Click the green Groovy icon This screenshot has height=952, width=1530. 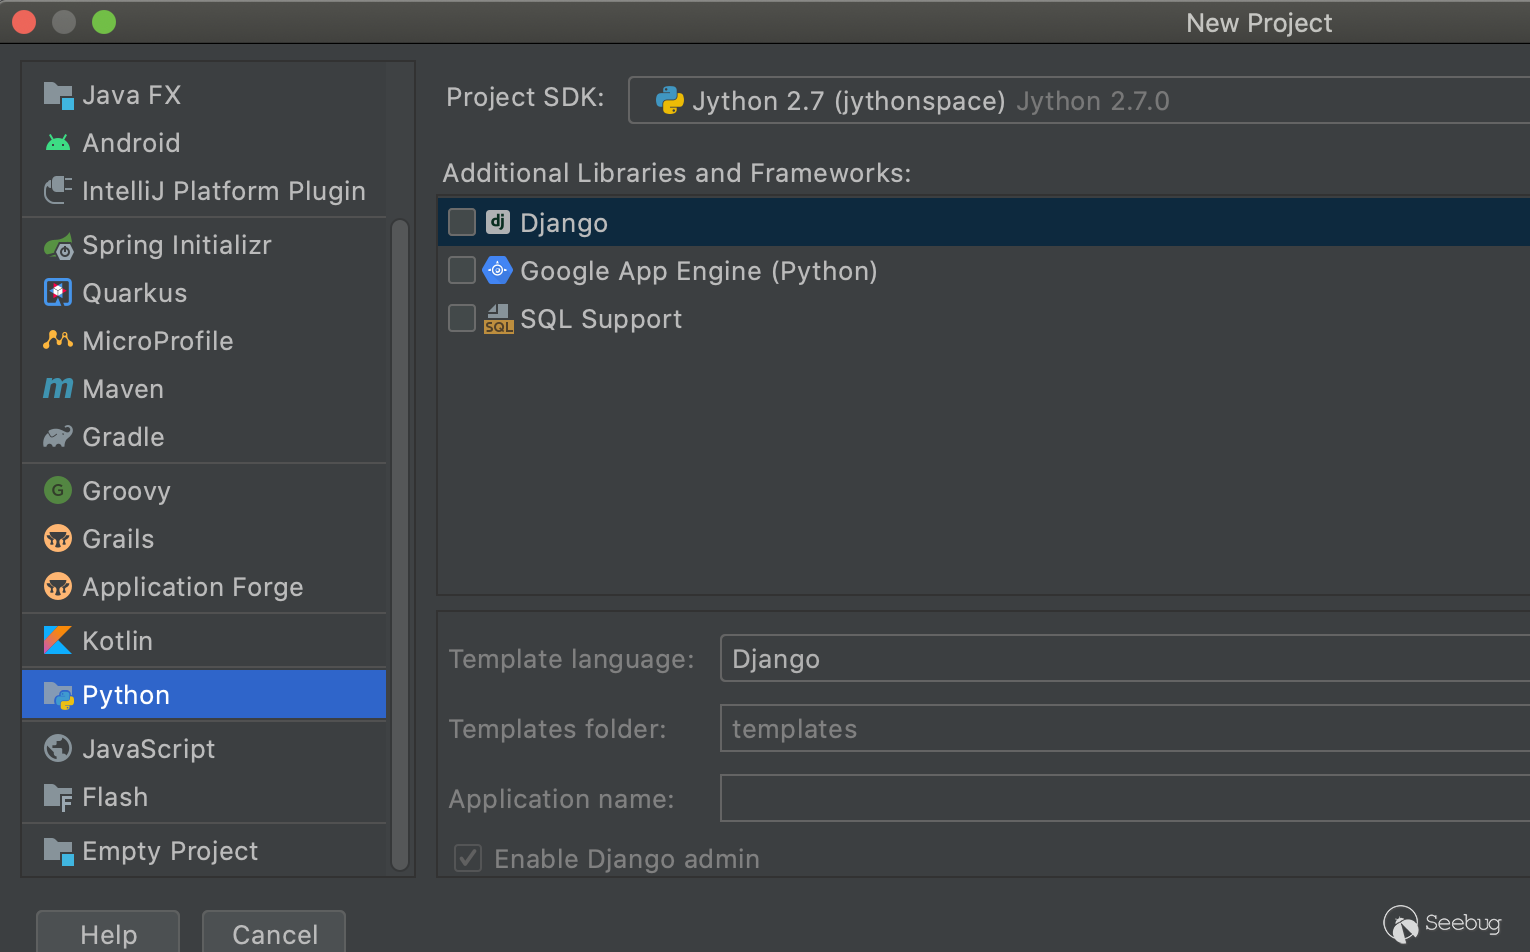point(58,491)
